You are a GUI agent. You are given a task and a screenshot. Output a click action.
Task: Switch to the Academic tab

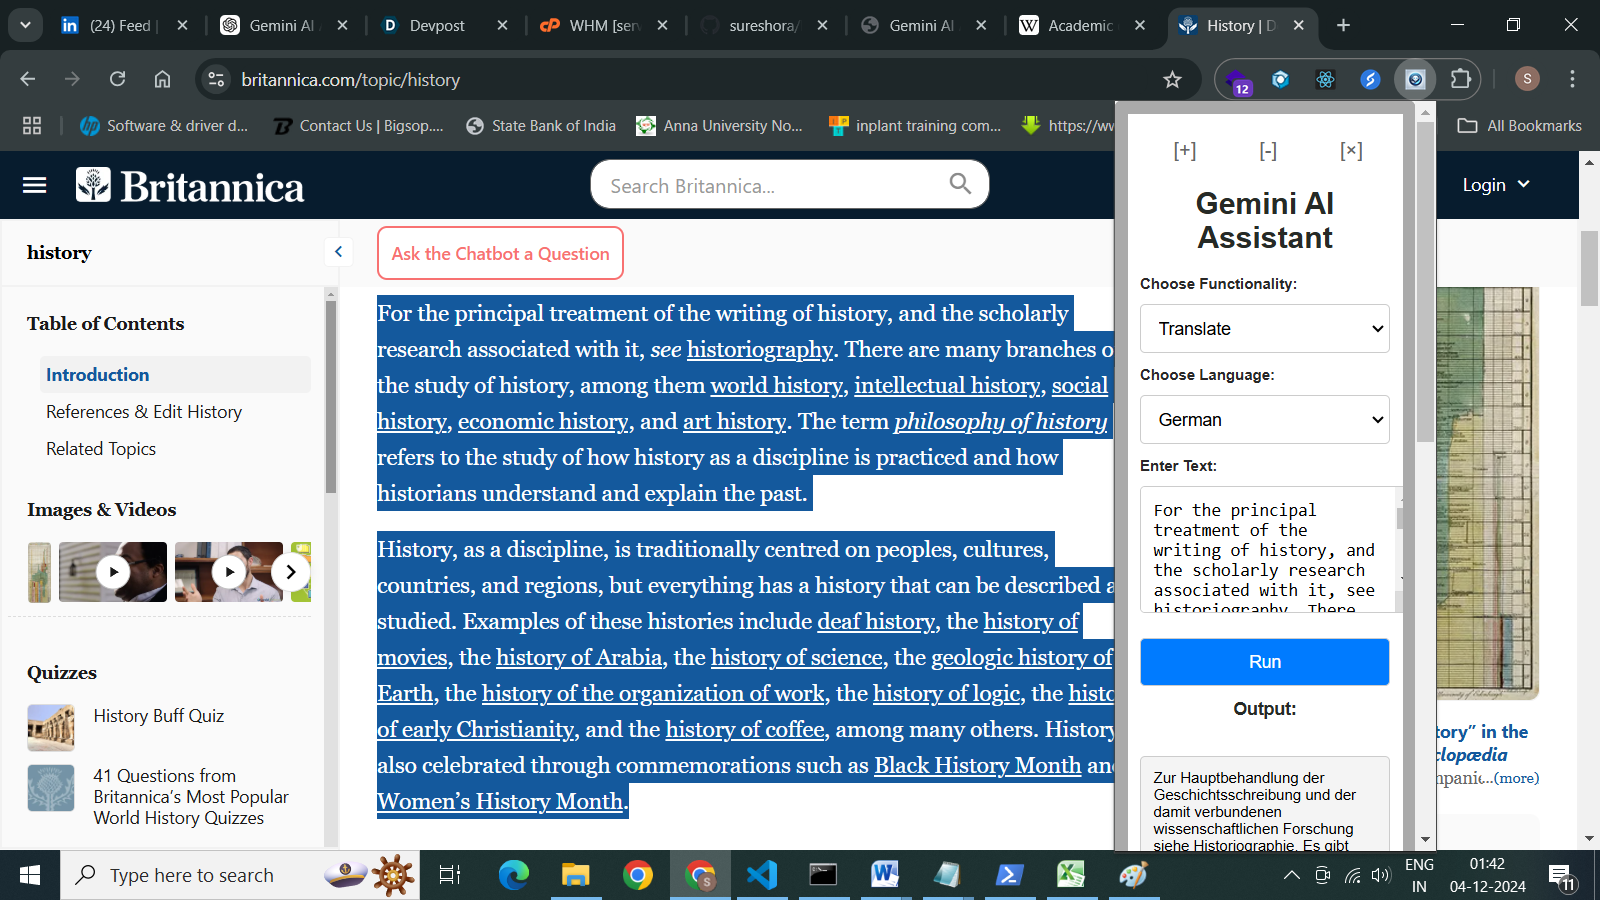[1080, 25]
